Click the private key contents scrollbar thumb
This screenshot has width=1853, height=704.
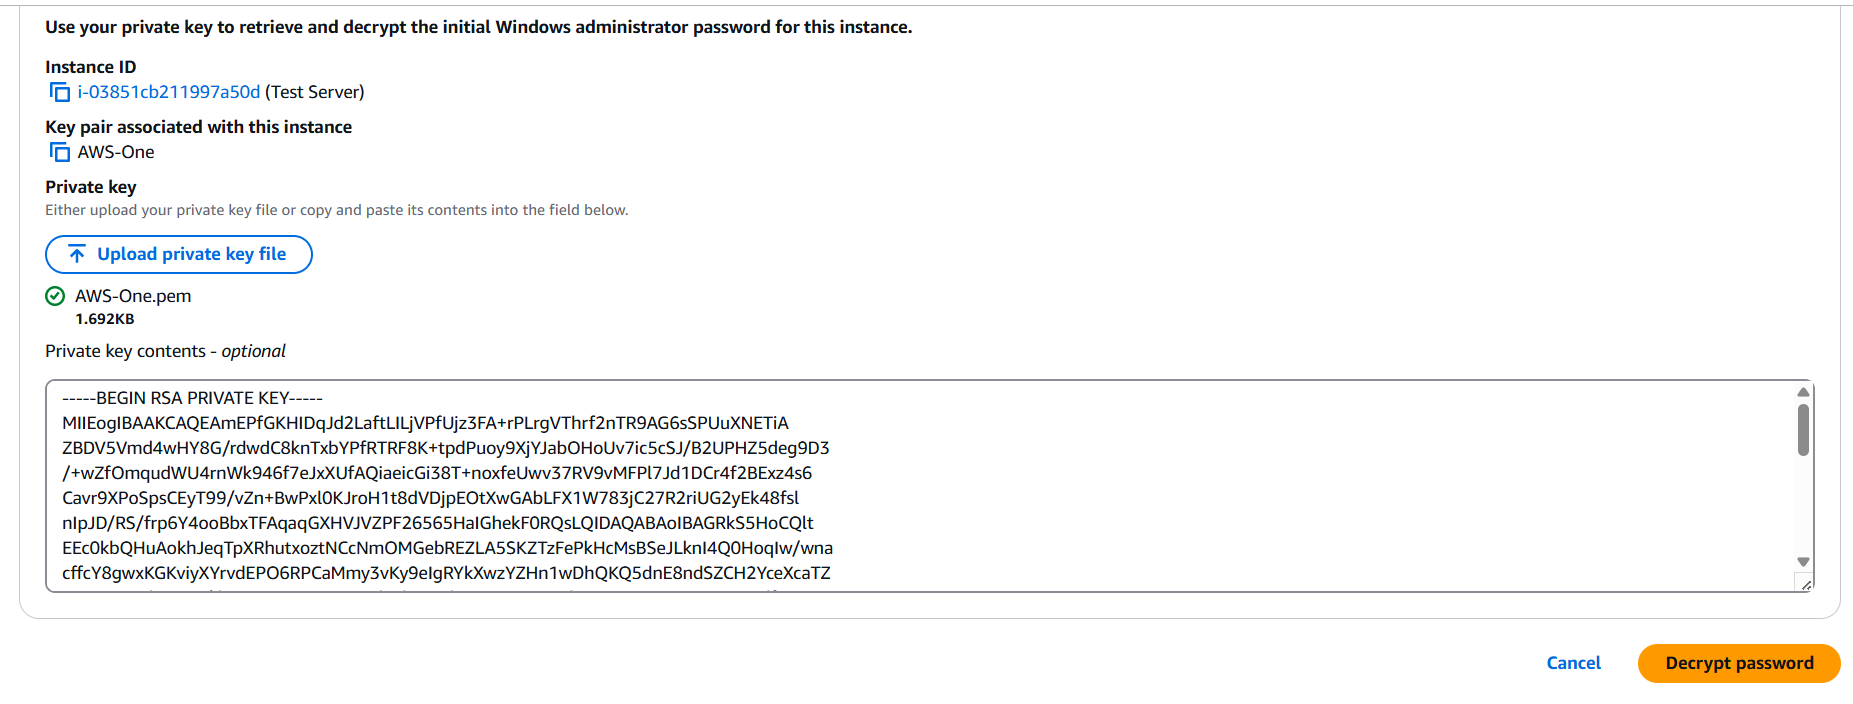coord(1803,430)
